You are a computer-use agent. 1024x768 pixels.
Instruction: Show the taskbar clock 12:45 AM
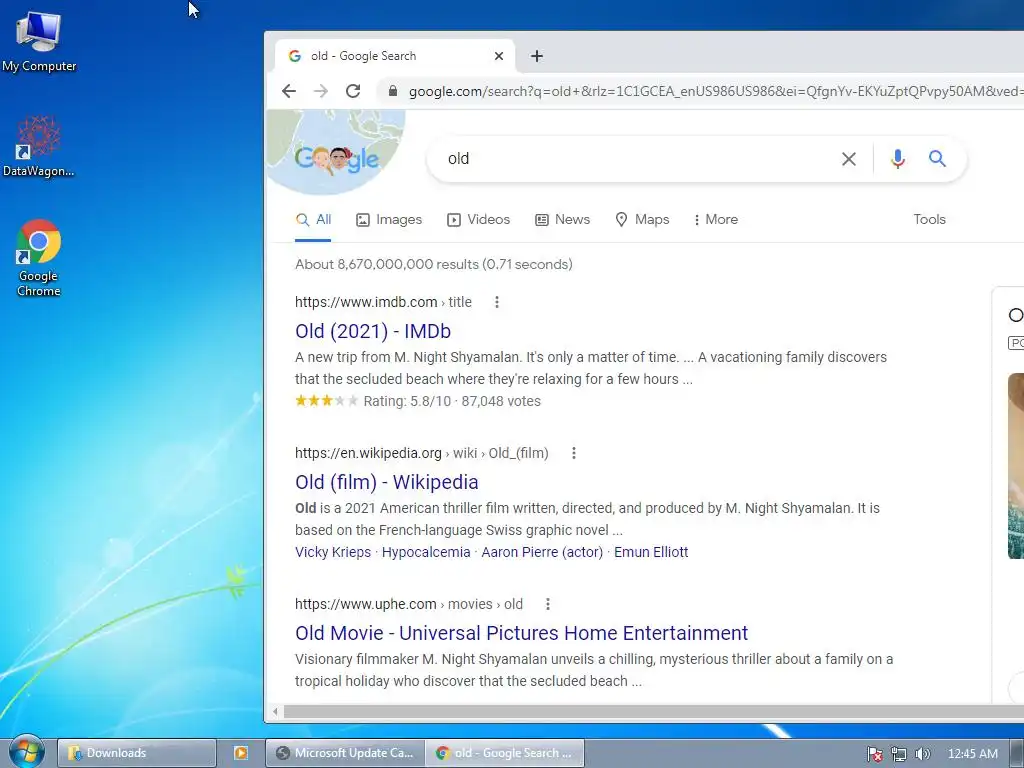(972, 754)
